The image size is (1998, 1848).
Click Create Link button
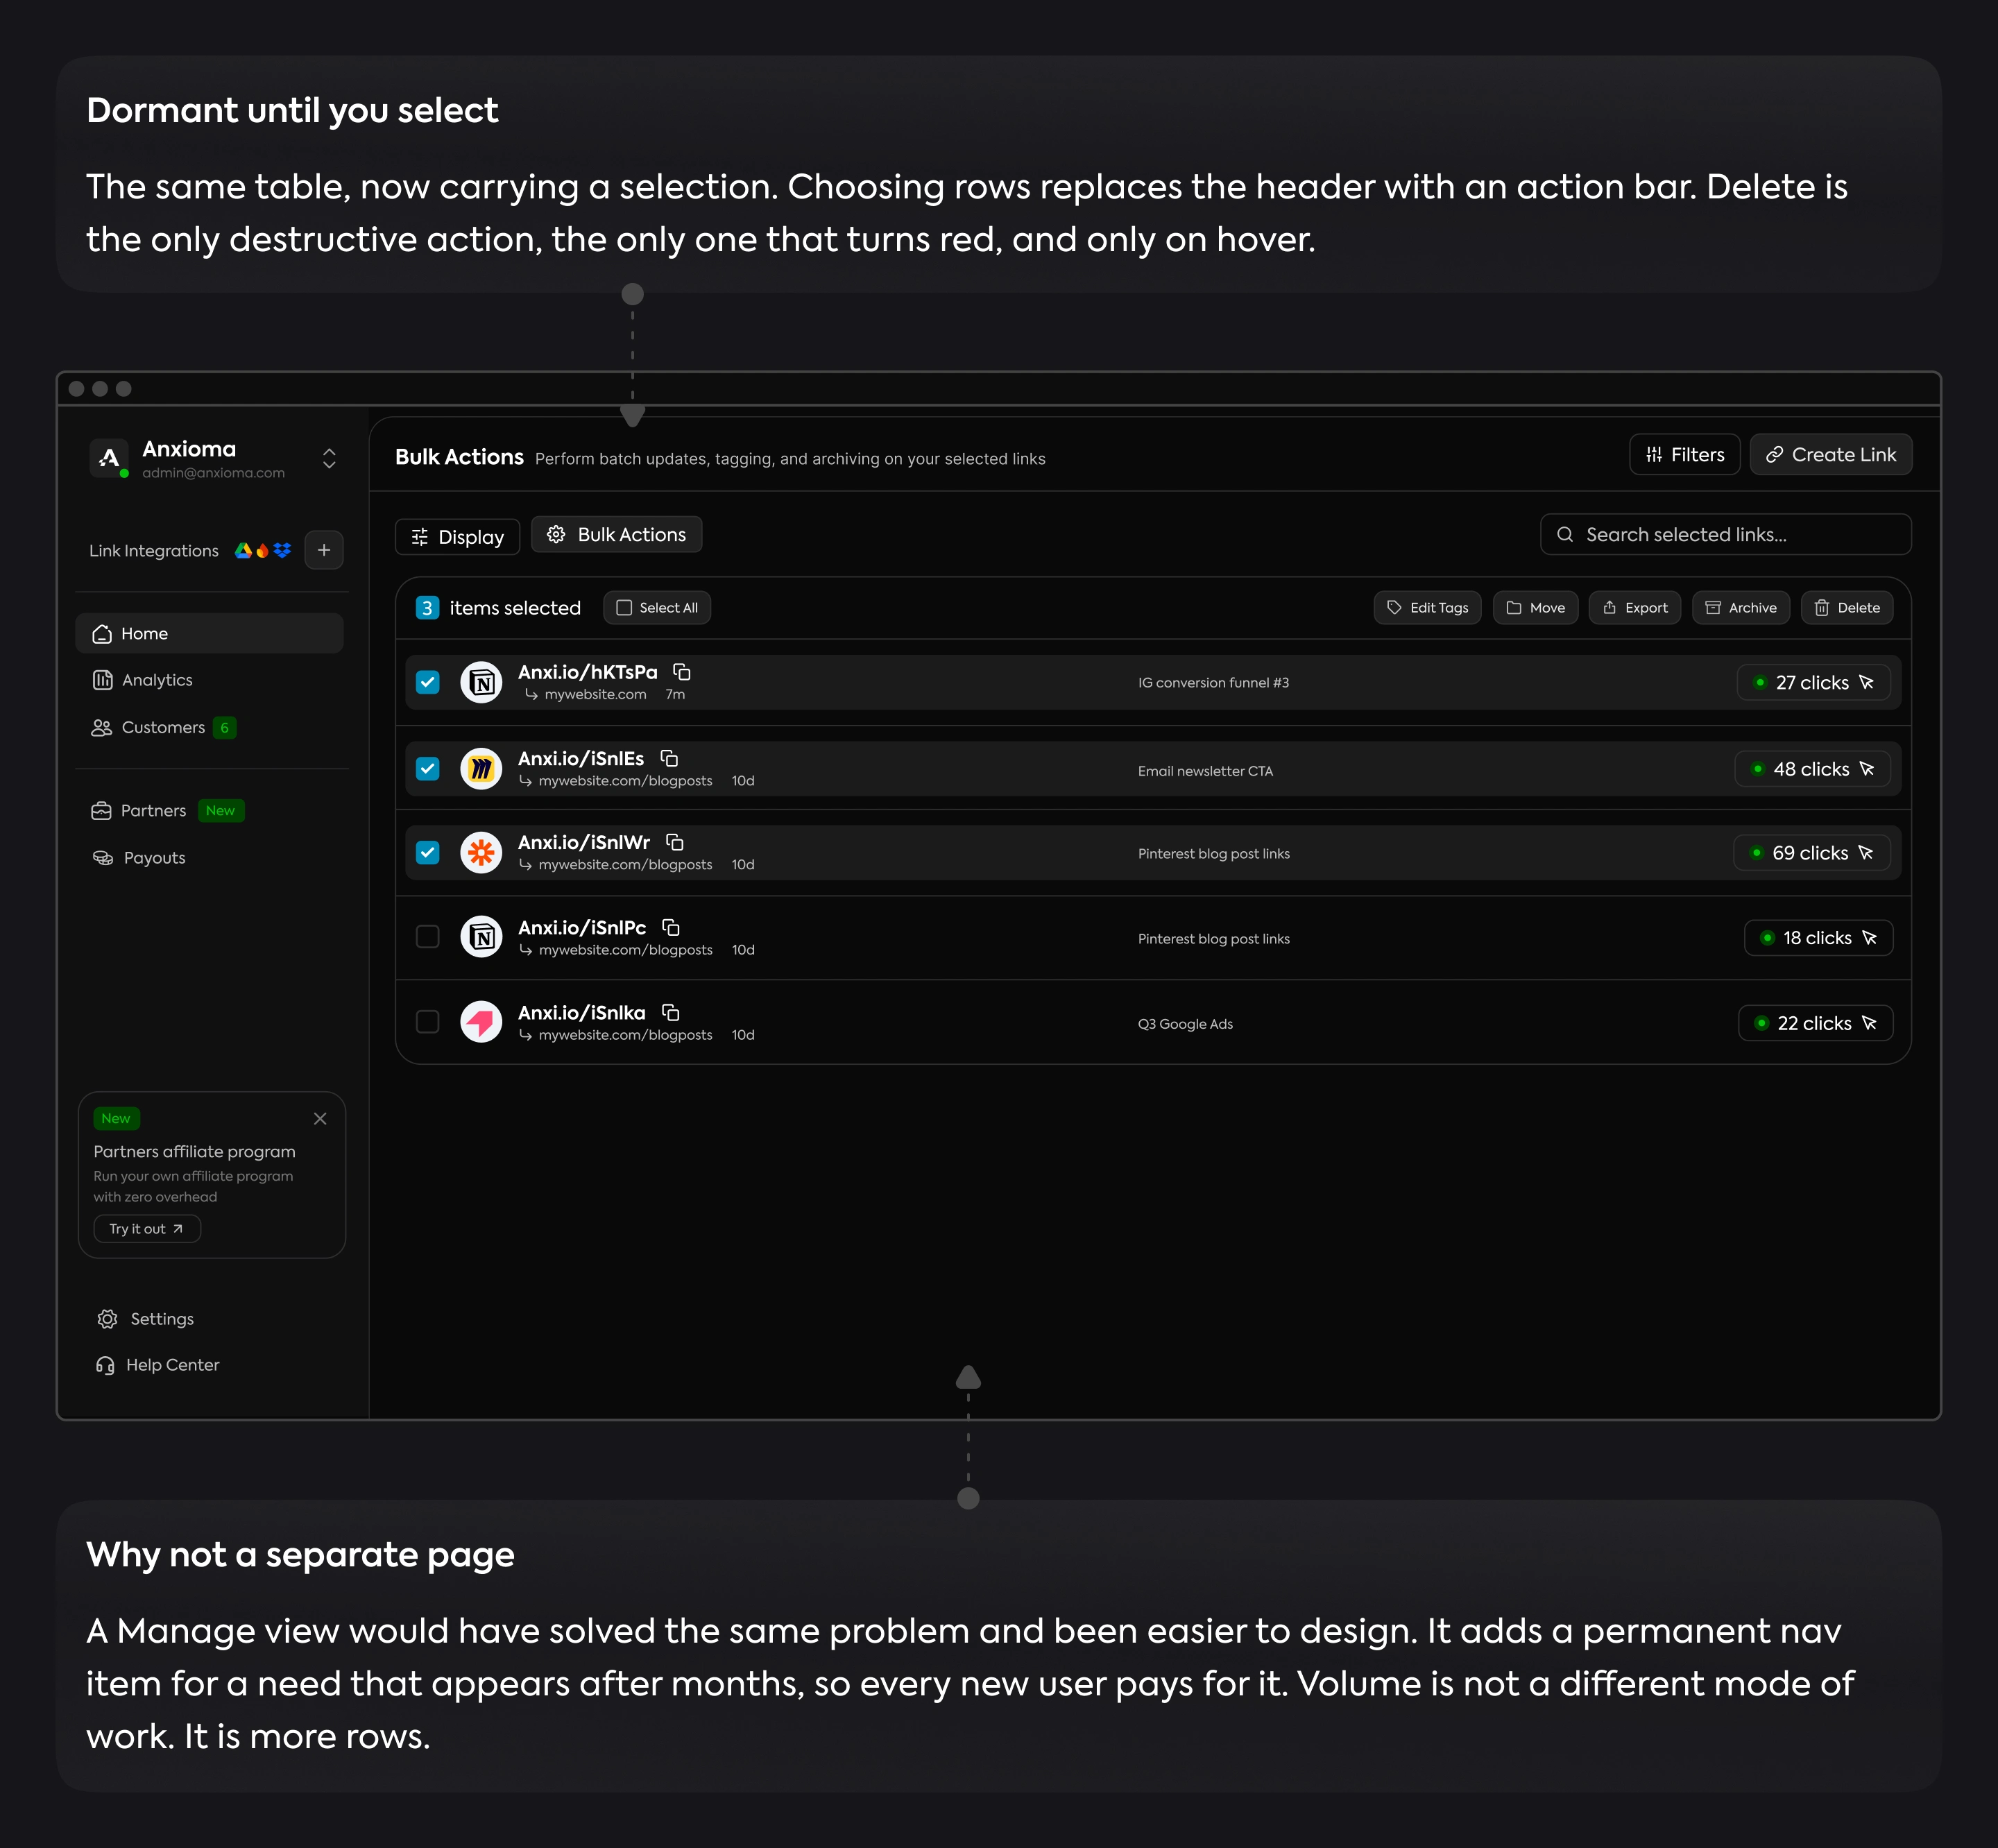coord(1831,454)
